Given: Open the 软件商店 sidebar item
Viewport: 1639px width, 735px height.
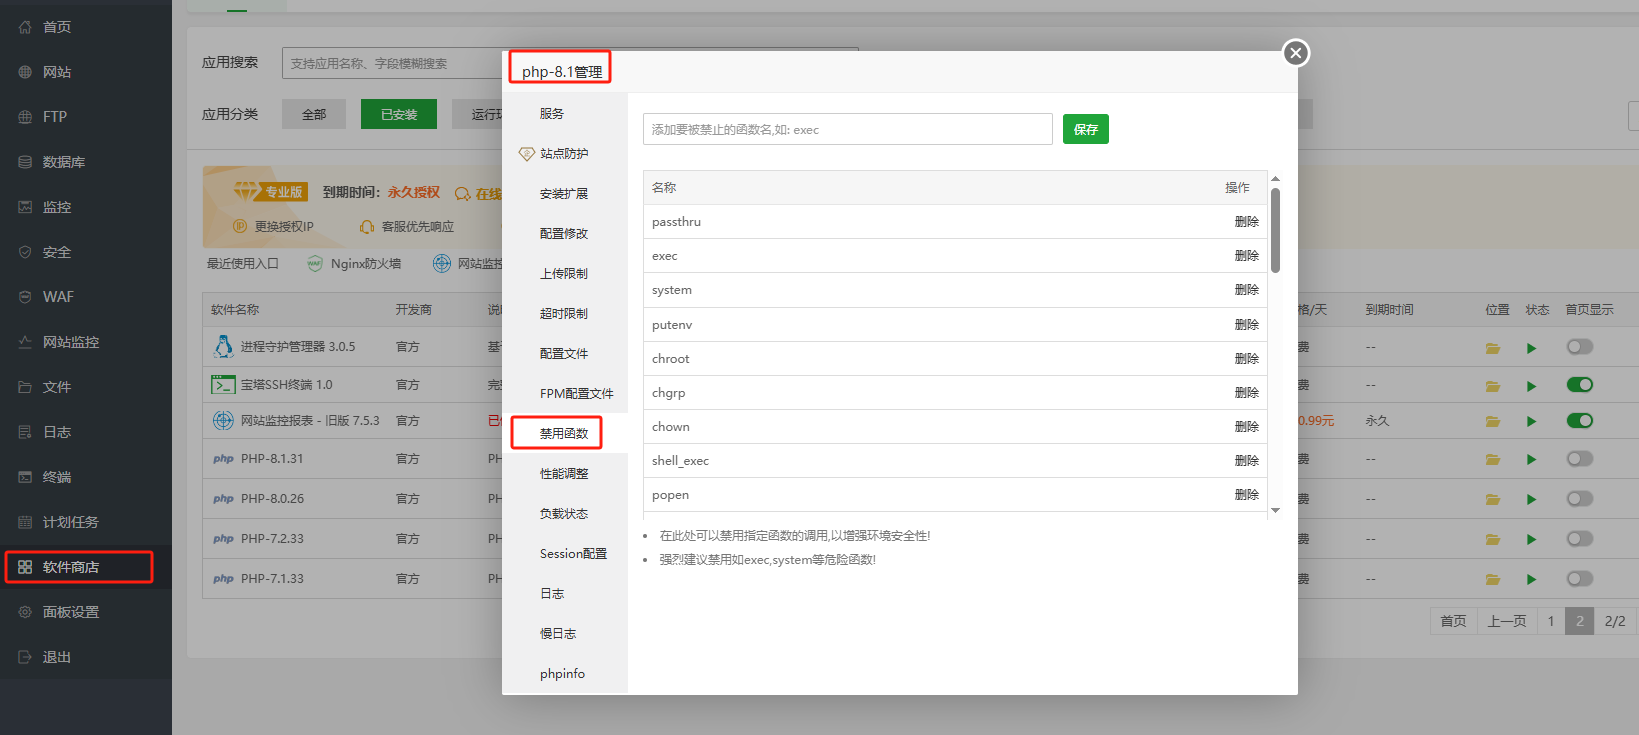Looking at the screenshot, I should (x=70, y=567).
